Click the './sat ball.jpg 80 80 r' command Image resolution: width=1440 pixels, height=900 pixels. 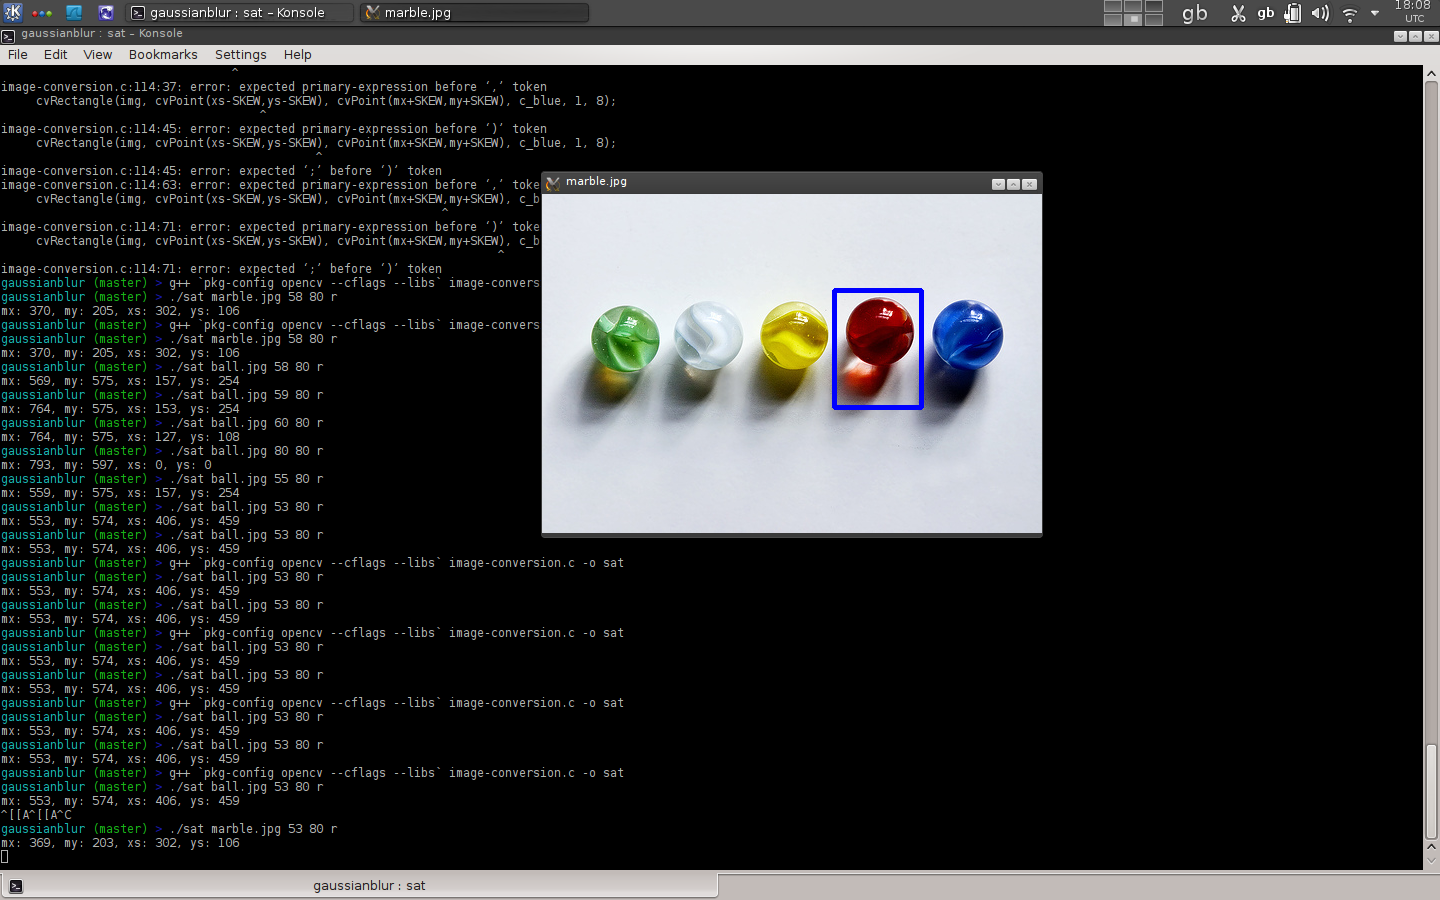point(246,451)
